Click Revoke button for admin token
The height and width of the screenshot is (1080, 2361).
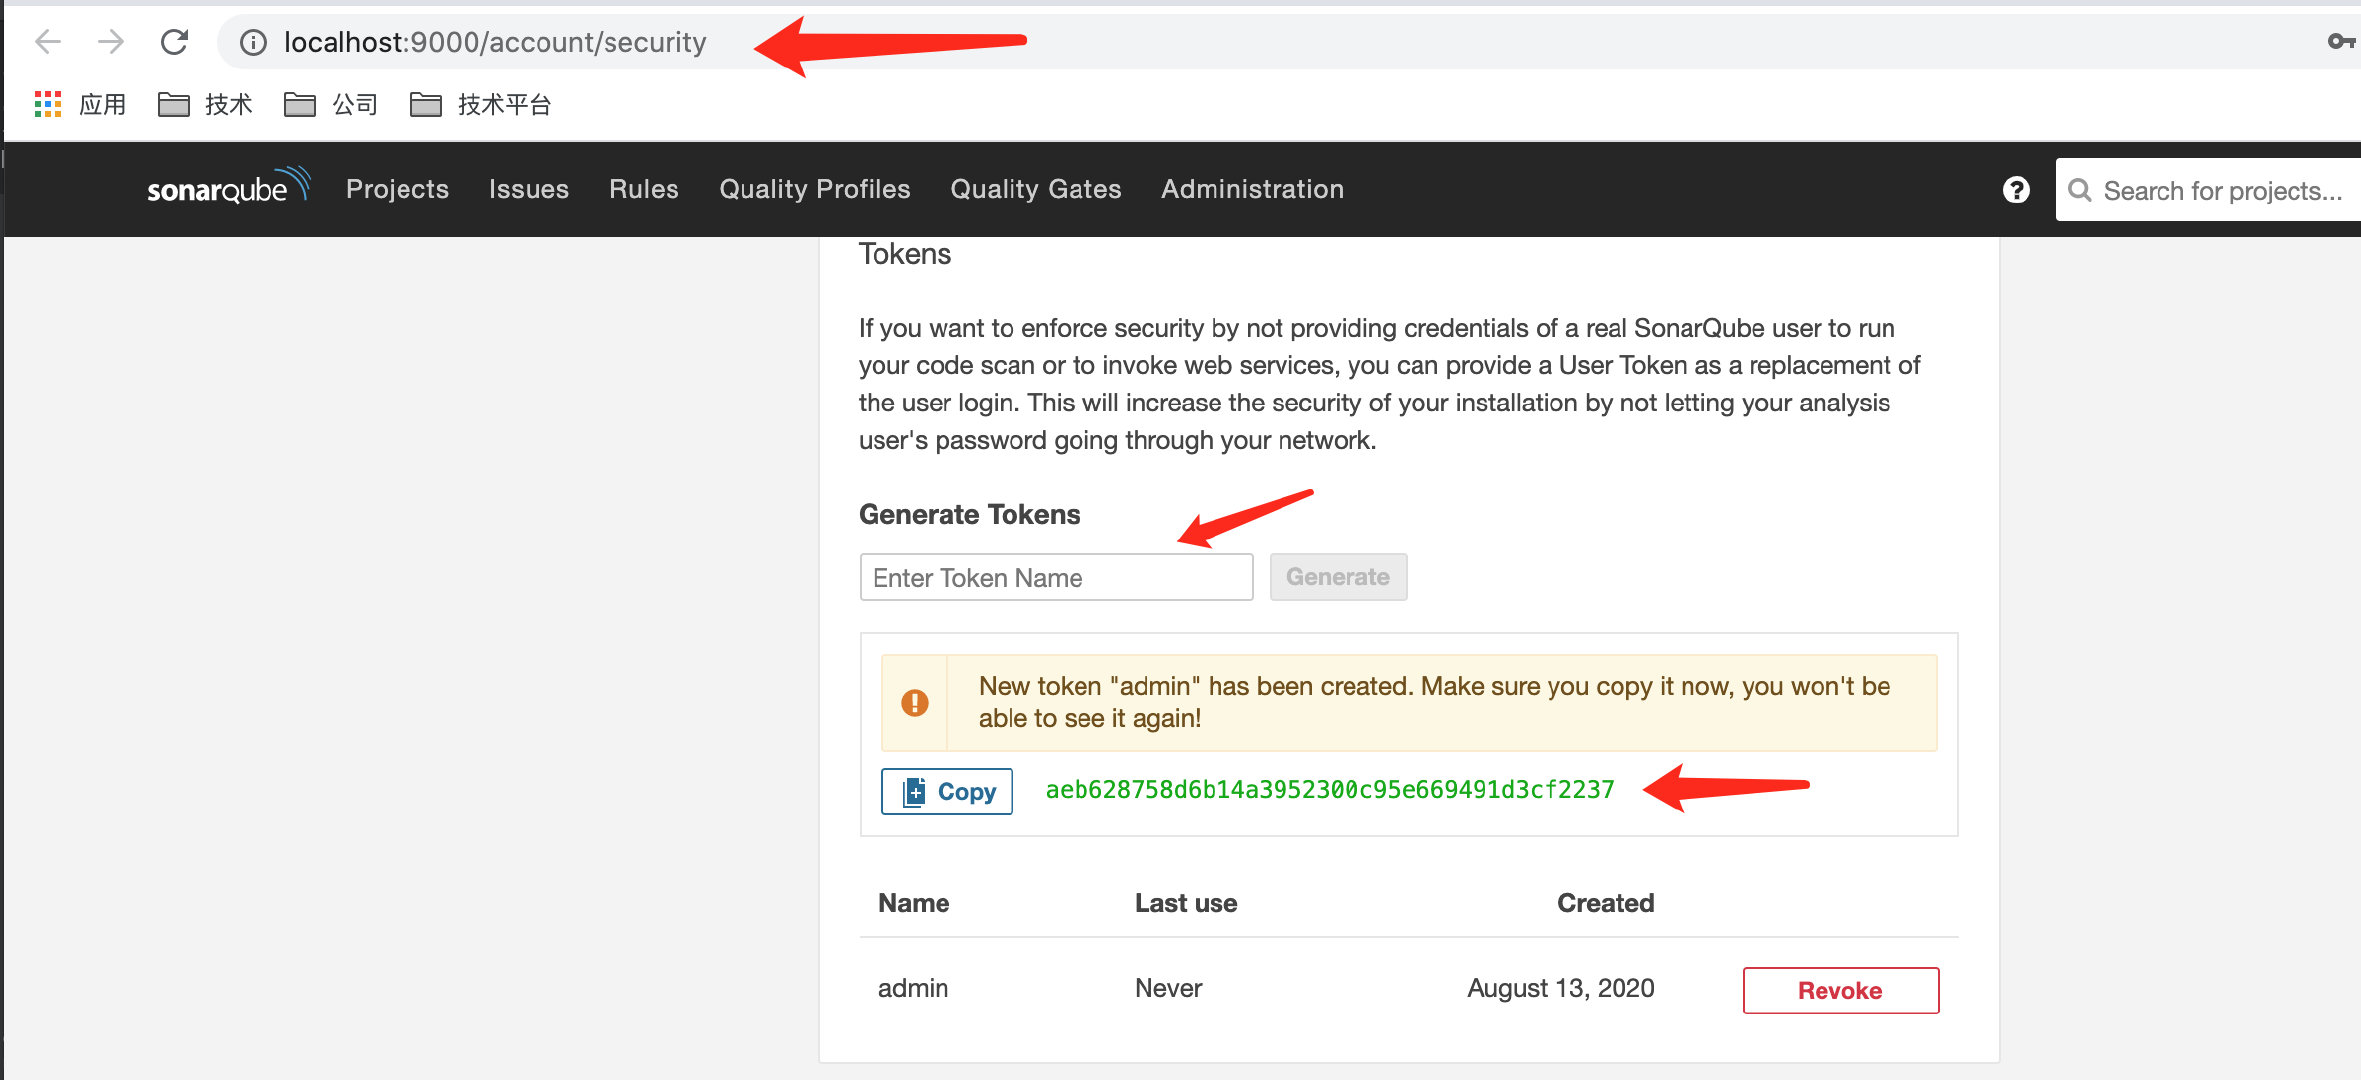pyautogui.click(x=1840, y=990)
